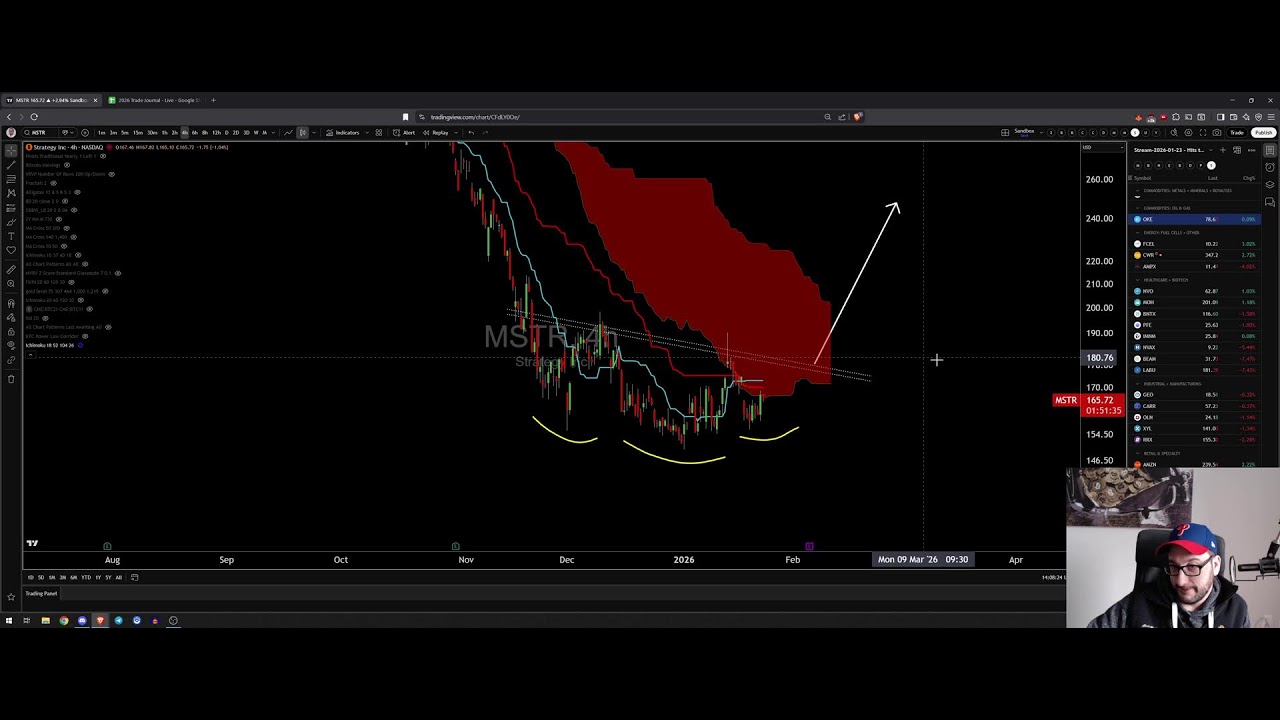
Task: Set the date range to All
Action: 119,577
